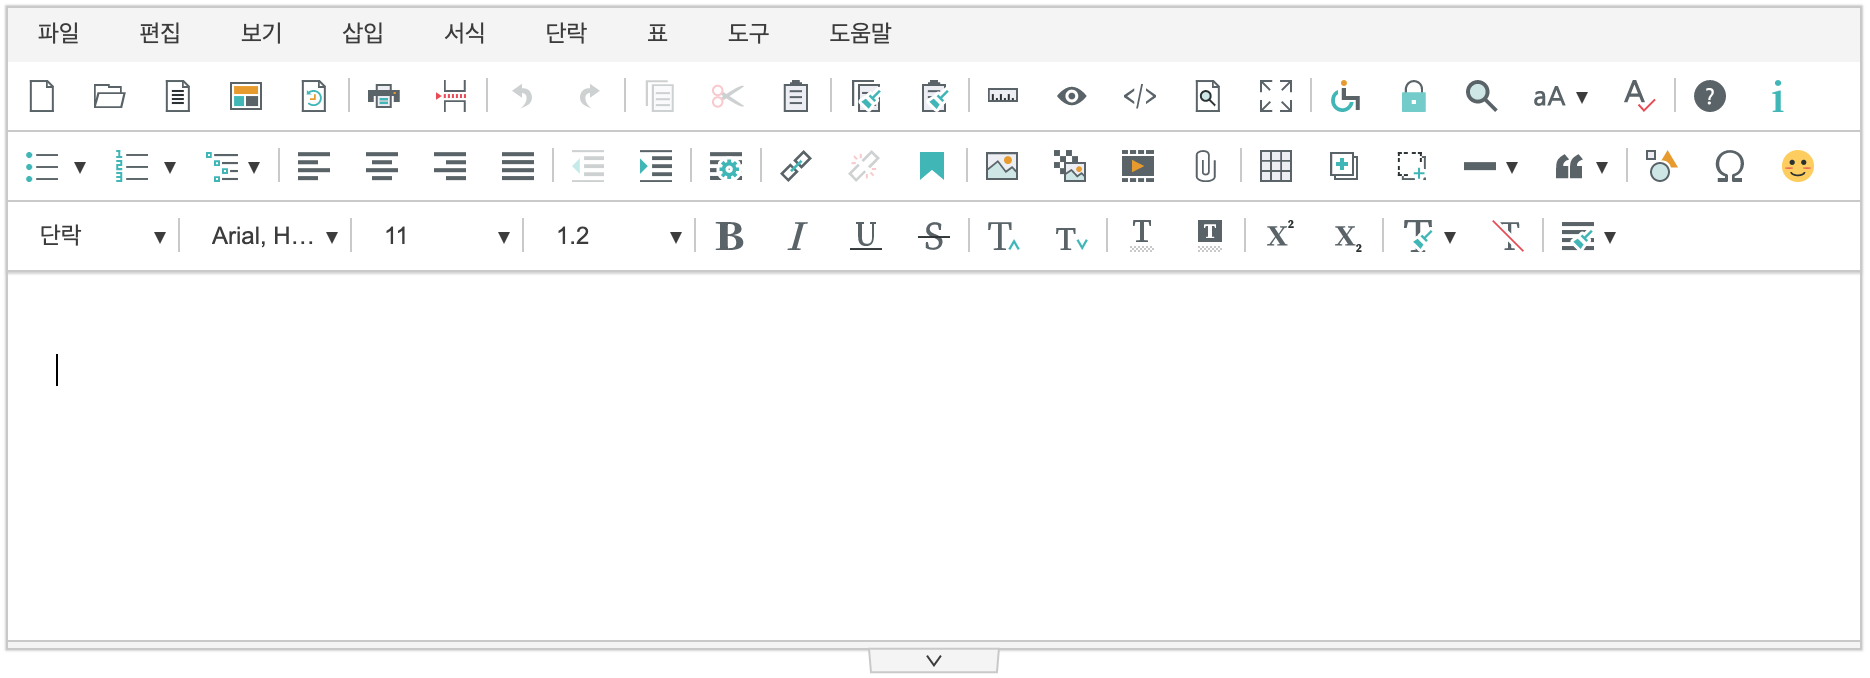This screenshot has width=1870, height=678.
Task: Open the font size dropdown showing 11
Action: pos(446,237)
